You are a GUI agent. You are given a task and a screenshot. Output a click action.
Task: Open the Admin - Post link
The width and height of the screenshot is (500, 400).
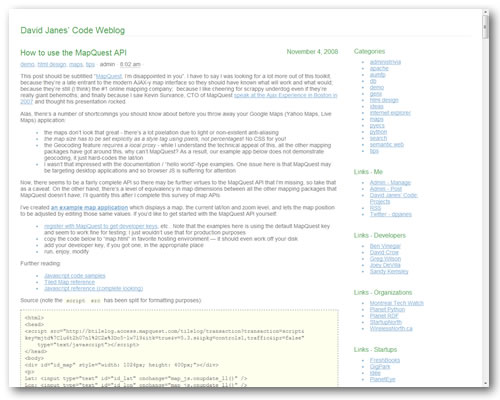[x=386, y=189]
